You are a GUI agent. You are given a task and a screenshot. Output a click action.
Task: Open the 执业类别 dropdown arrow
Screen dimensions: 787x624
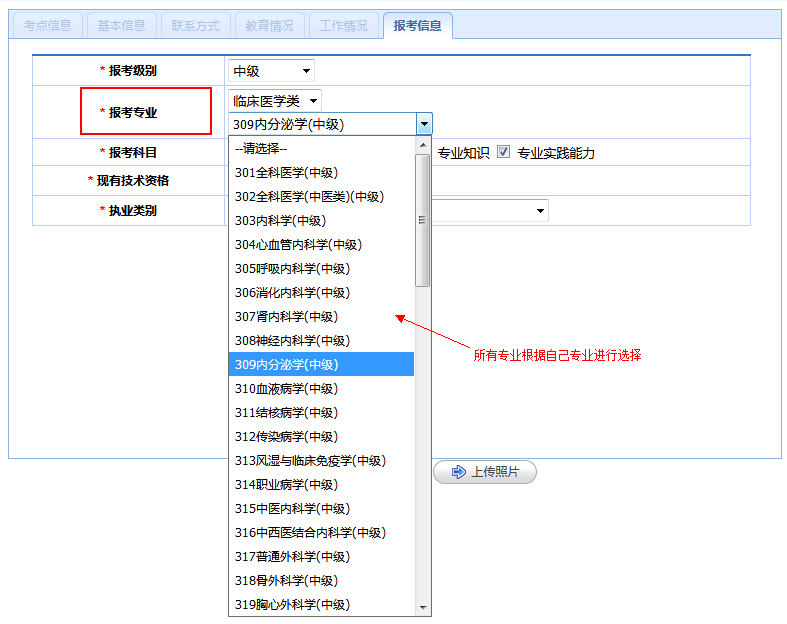540,211
